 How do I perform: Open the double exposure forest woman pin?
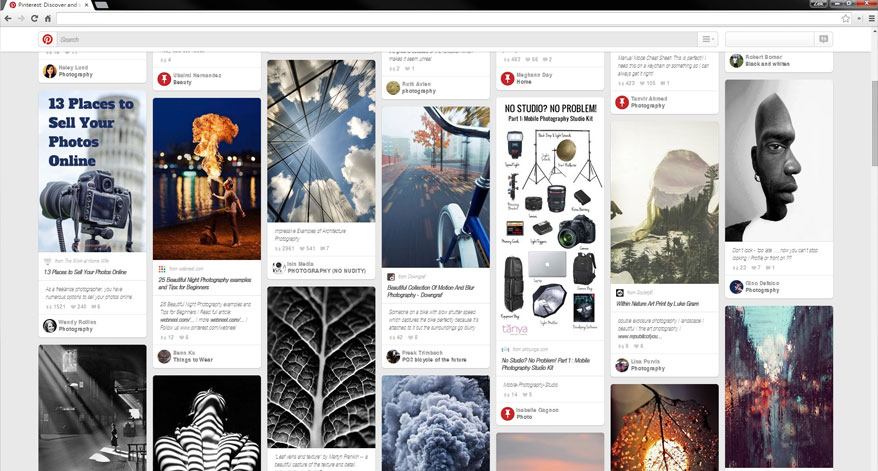coord(665,203)
